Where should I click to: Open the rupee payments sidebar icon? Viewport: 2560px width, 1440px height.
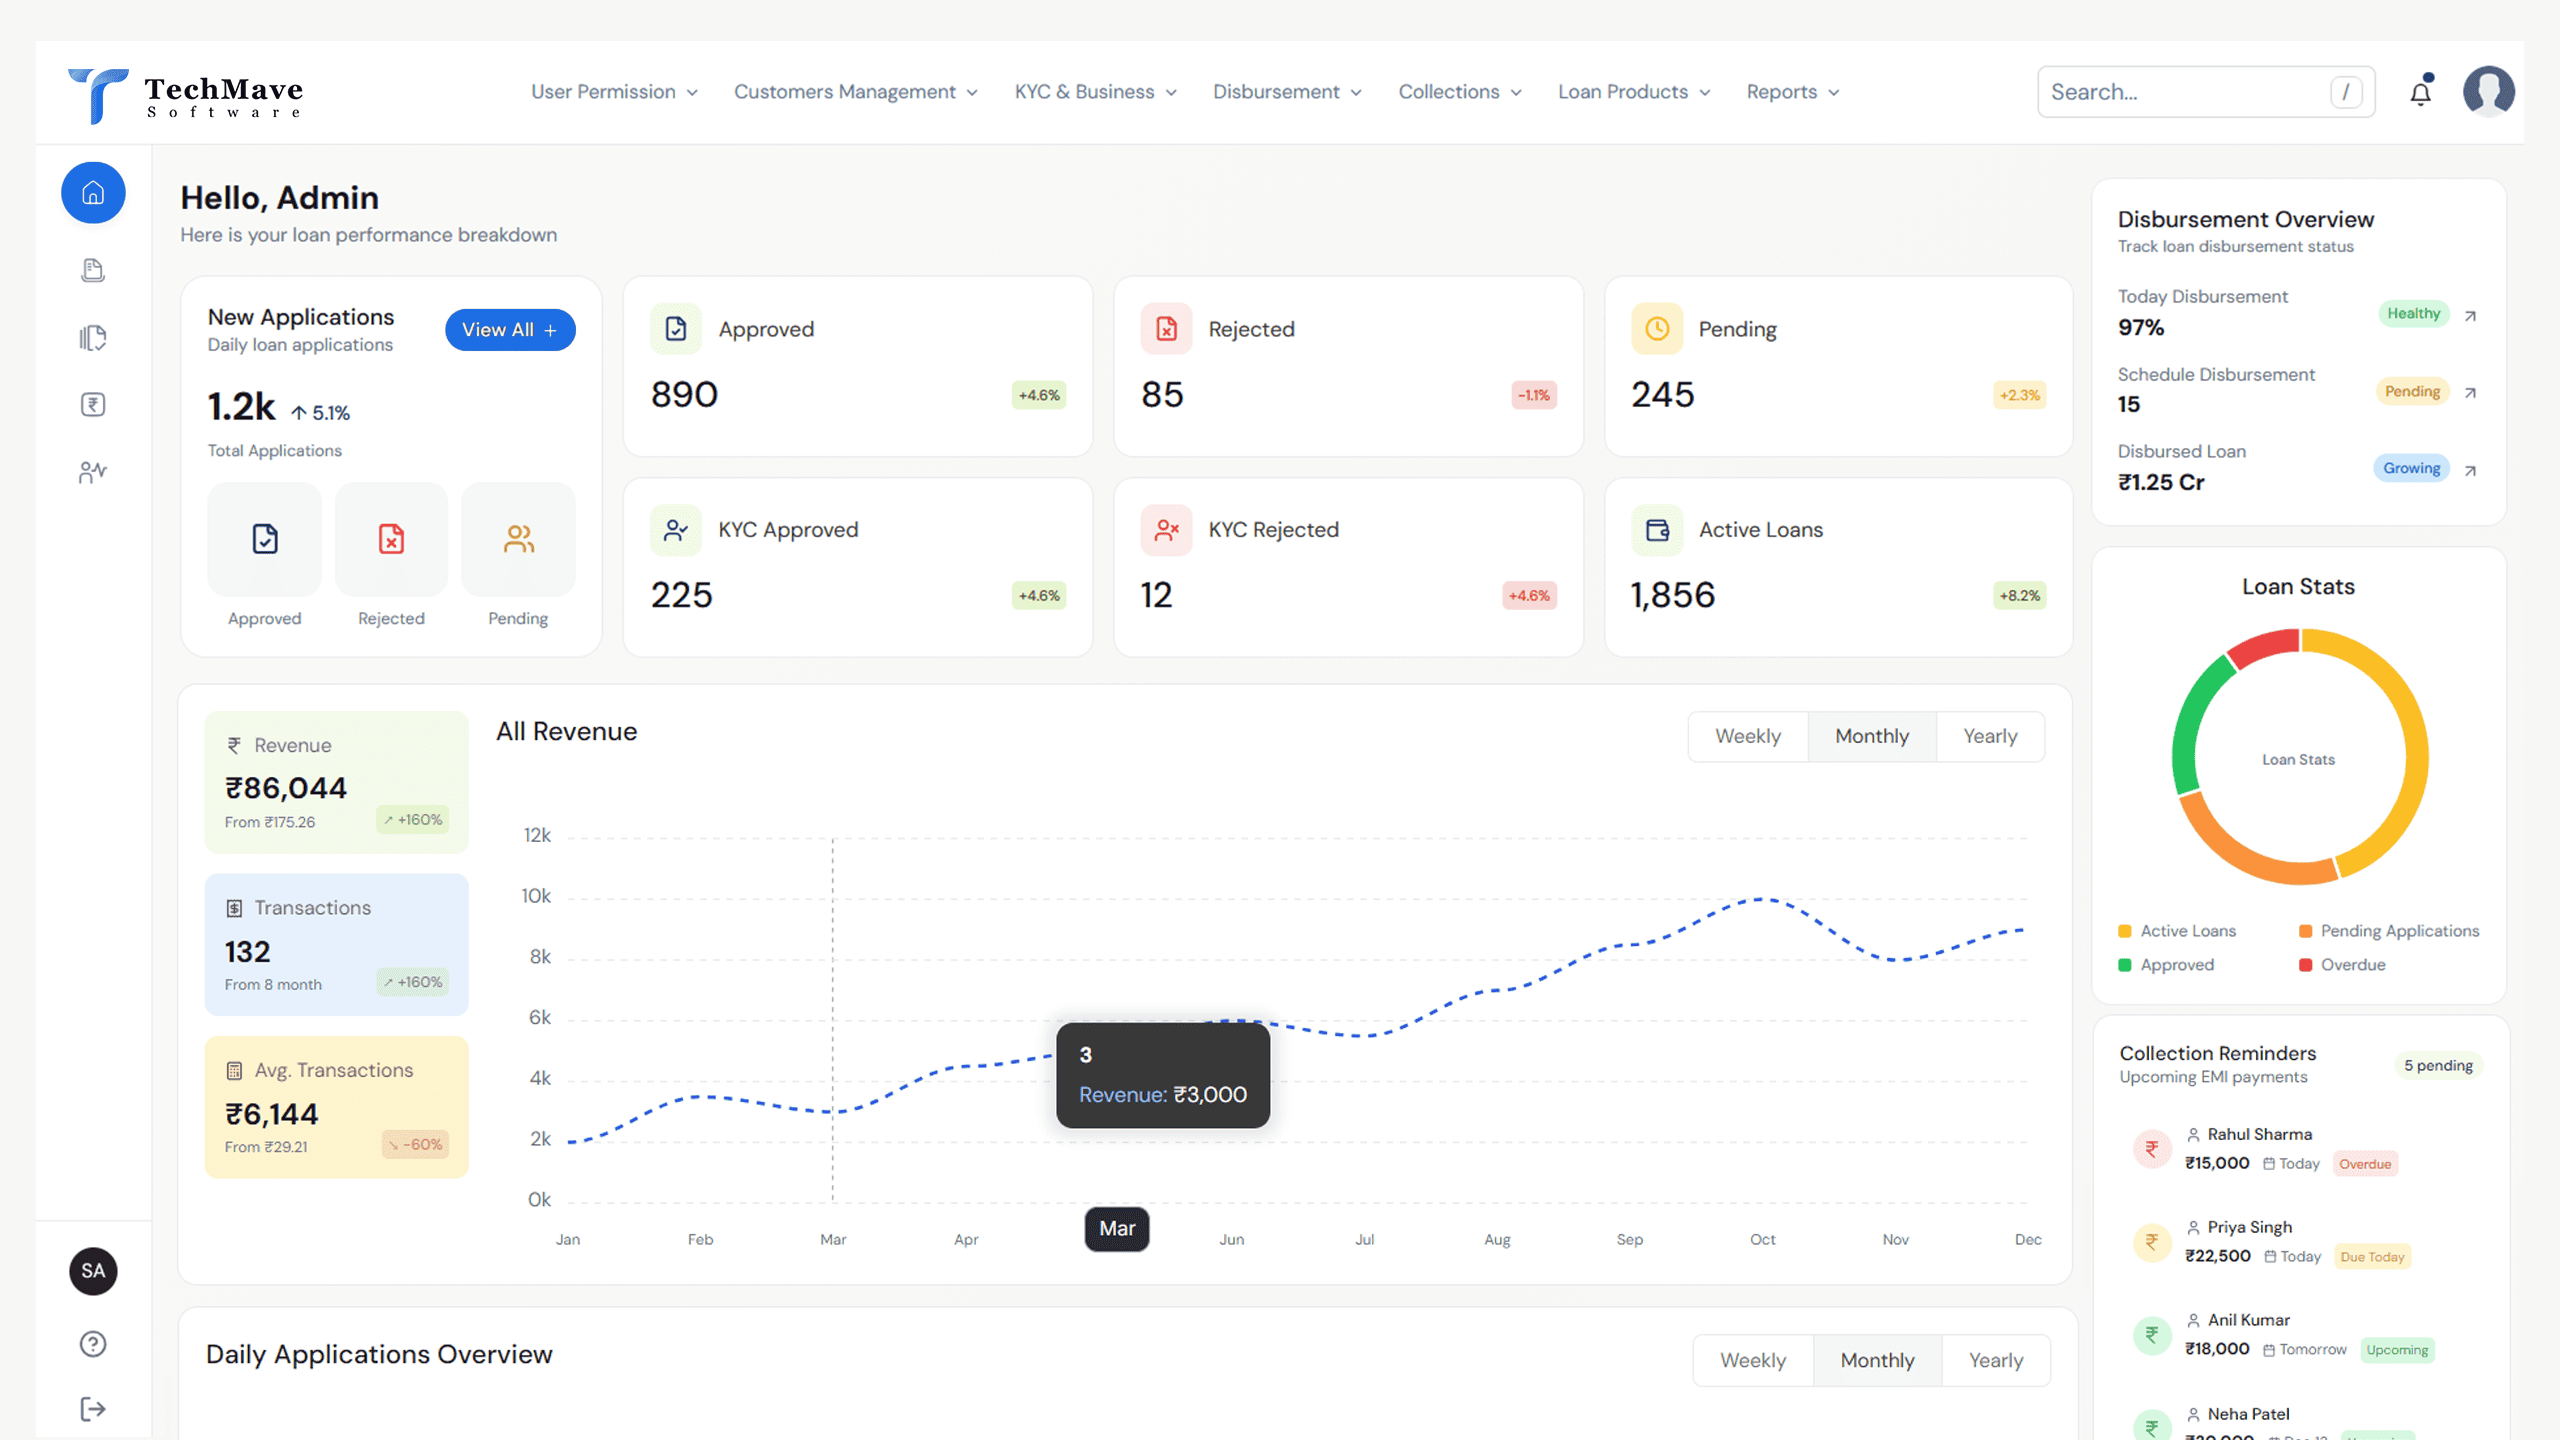pos(93,405)
